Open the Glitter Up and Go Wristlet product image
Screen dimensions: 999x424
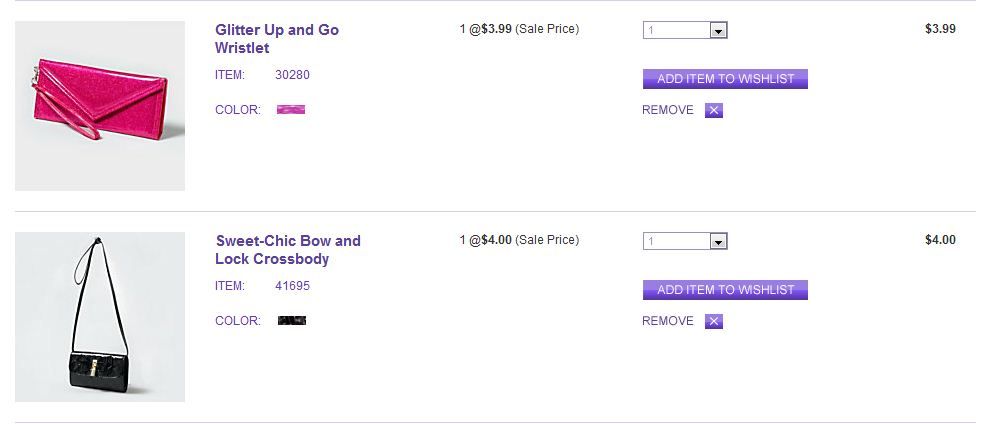(x=100, y=106)
